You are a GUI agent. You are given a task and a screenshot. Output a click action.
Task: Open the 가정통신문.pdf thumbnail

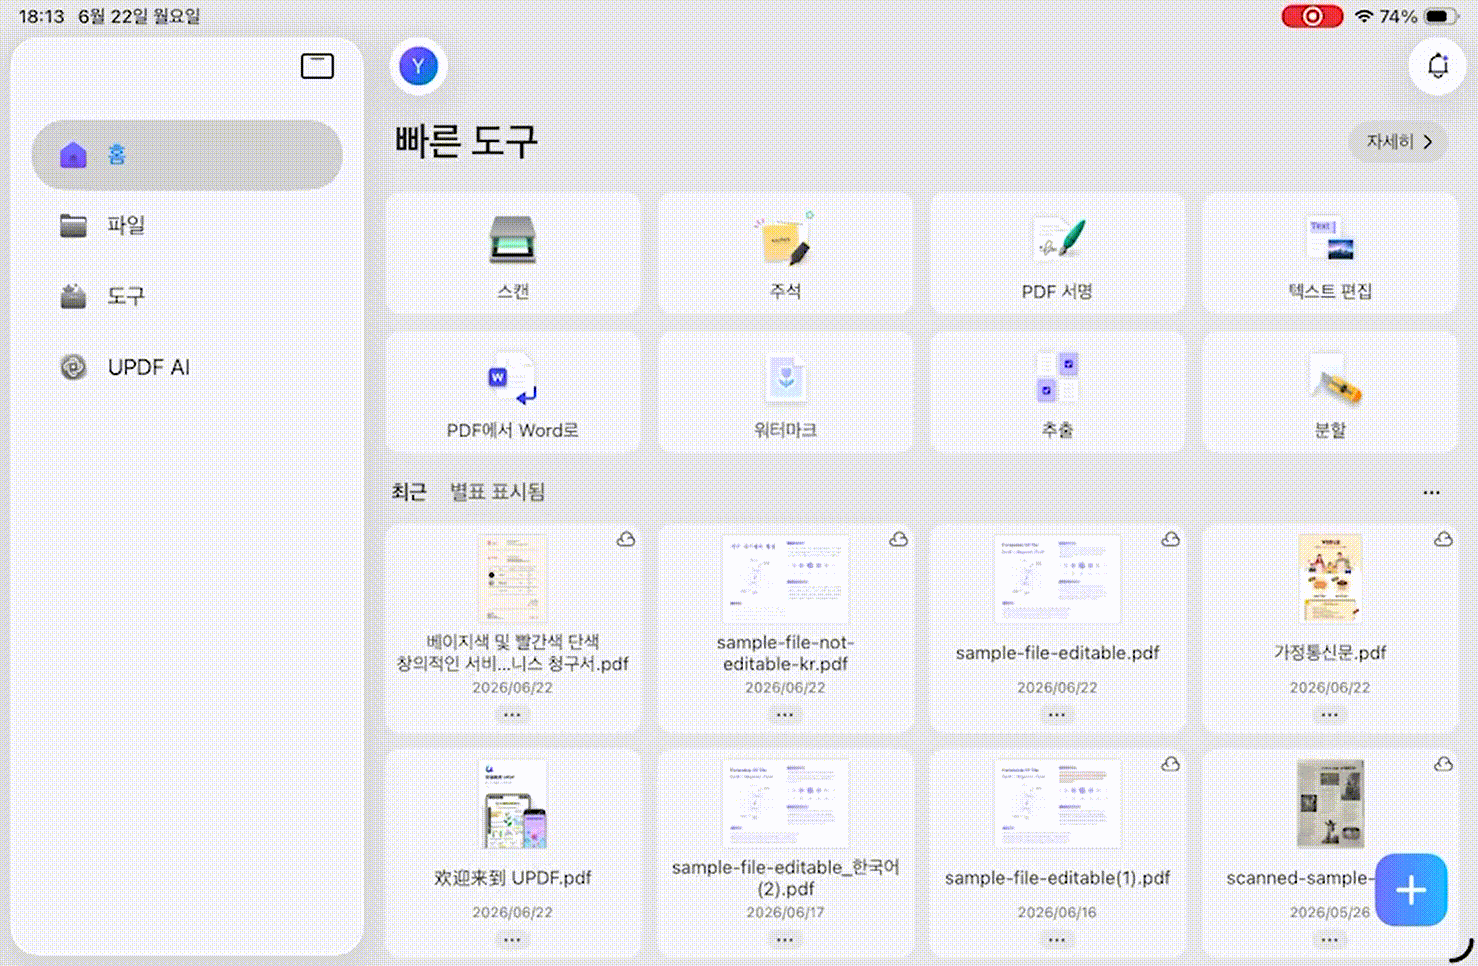1330,579
